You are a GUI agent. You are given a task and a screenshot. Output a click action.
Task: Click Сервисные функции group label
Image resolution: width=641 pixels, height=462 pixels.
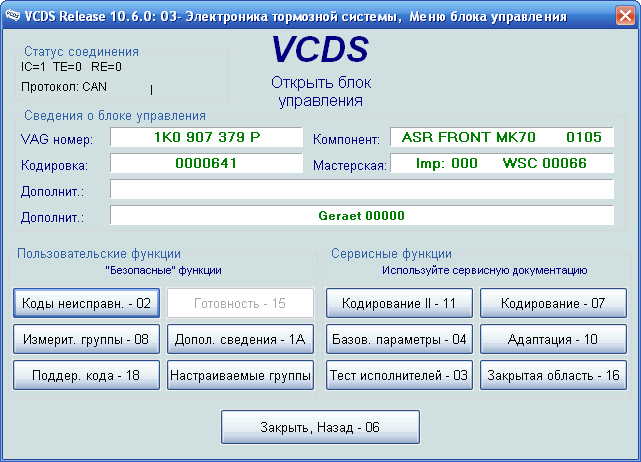point(391,253)
